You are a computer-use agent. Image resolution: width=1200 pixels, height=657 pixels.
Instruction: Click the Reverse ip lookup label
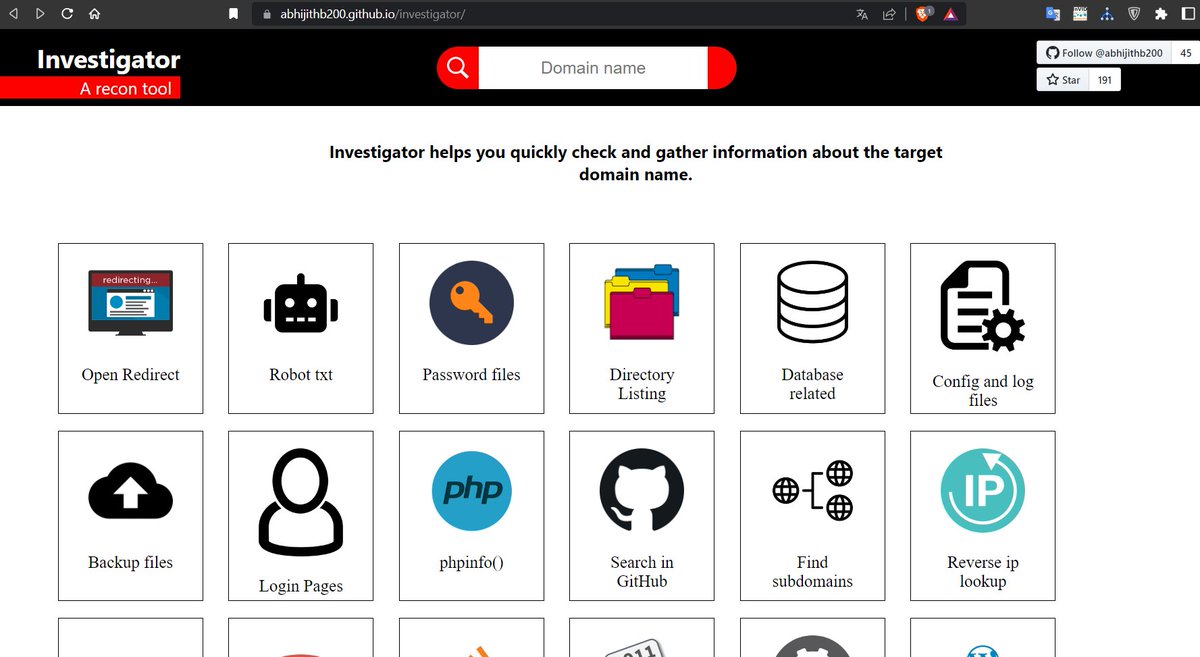click(x=983, y=572)
